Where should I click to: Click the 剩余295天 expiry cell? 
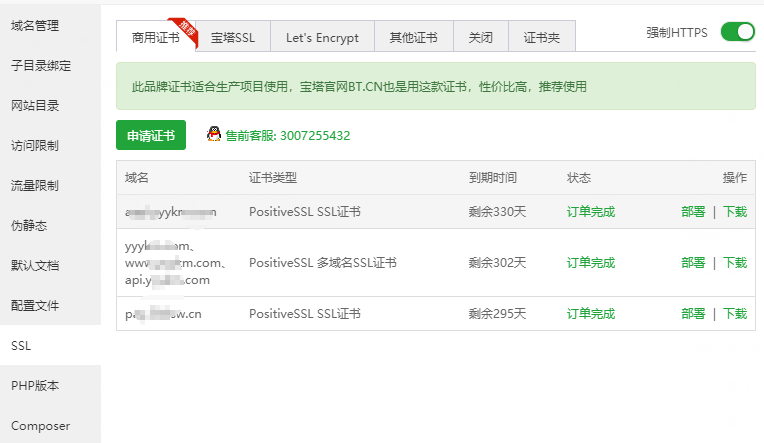tap(497, 313)
